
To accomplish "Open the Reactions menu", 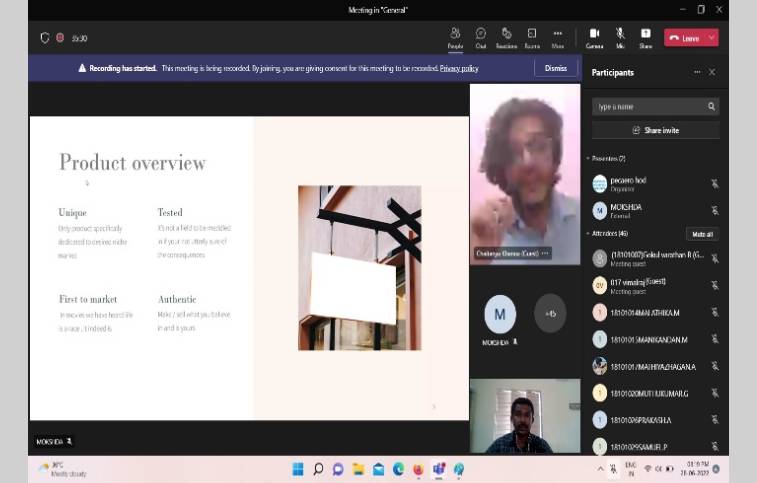I will 506,36.
